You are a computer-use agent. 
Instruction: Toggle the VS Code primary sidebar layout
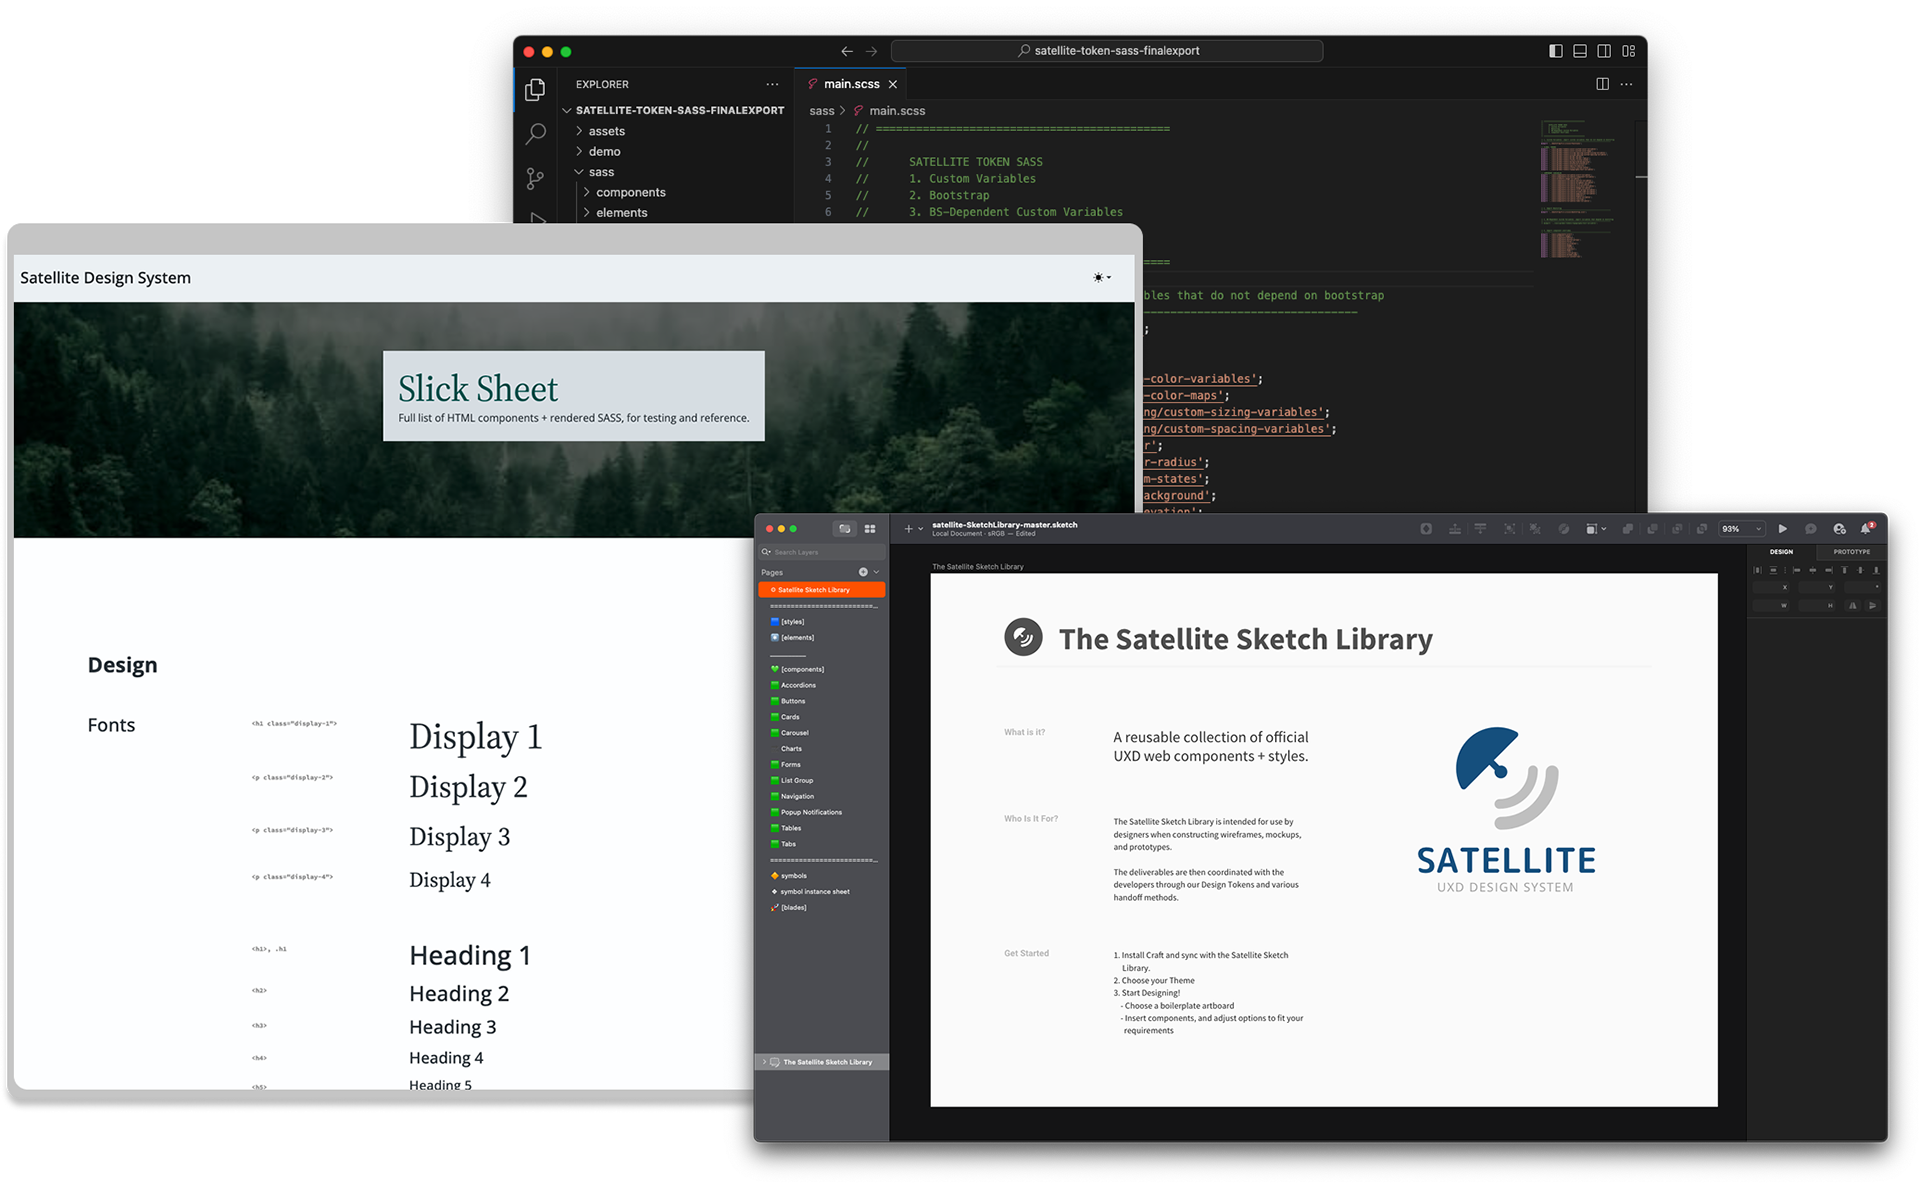tap(1555, 51)
